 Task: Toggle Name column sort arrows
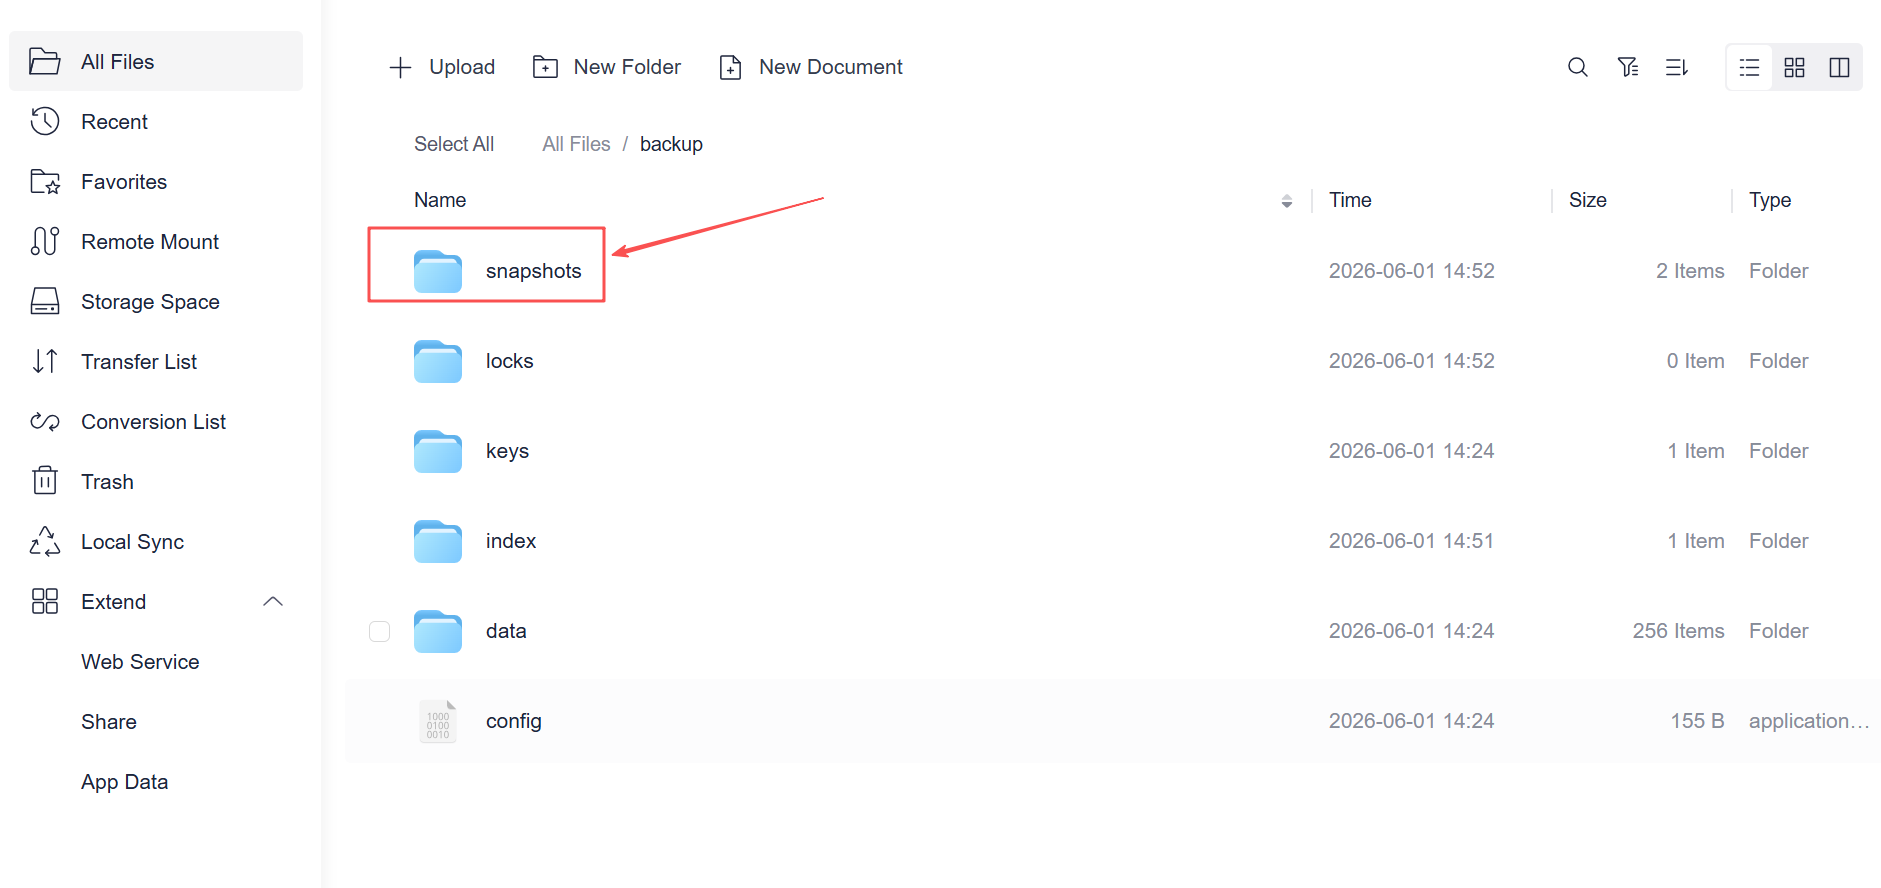1287,201
